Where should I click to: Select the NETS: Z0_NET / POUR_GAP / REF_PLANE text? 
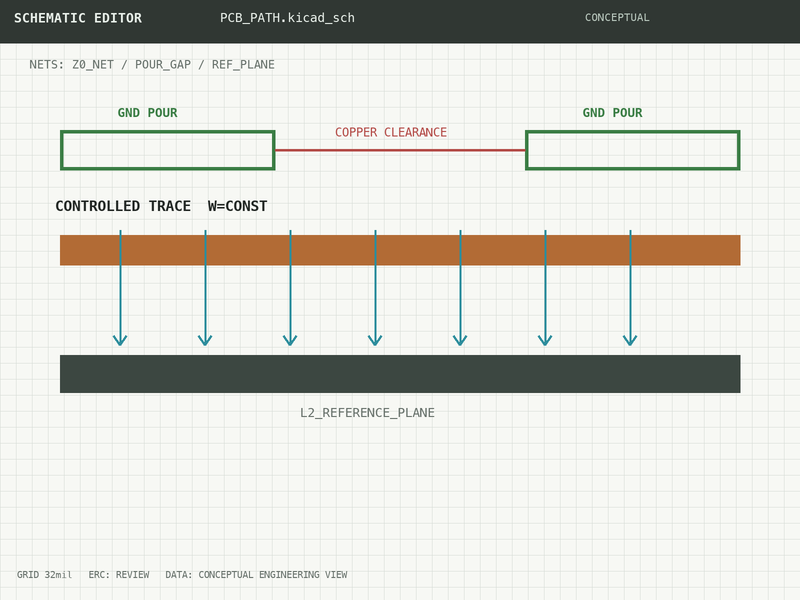(x=152, y=64)
